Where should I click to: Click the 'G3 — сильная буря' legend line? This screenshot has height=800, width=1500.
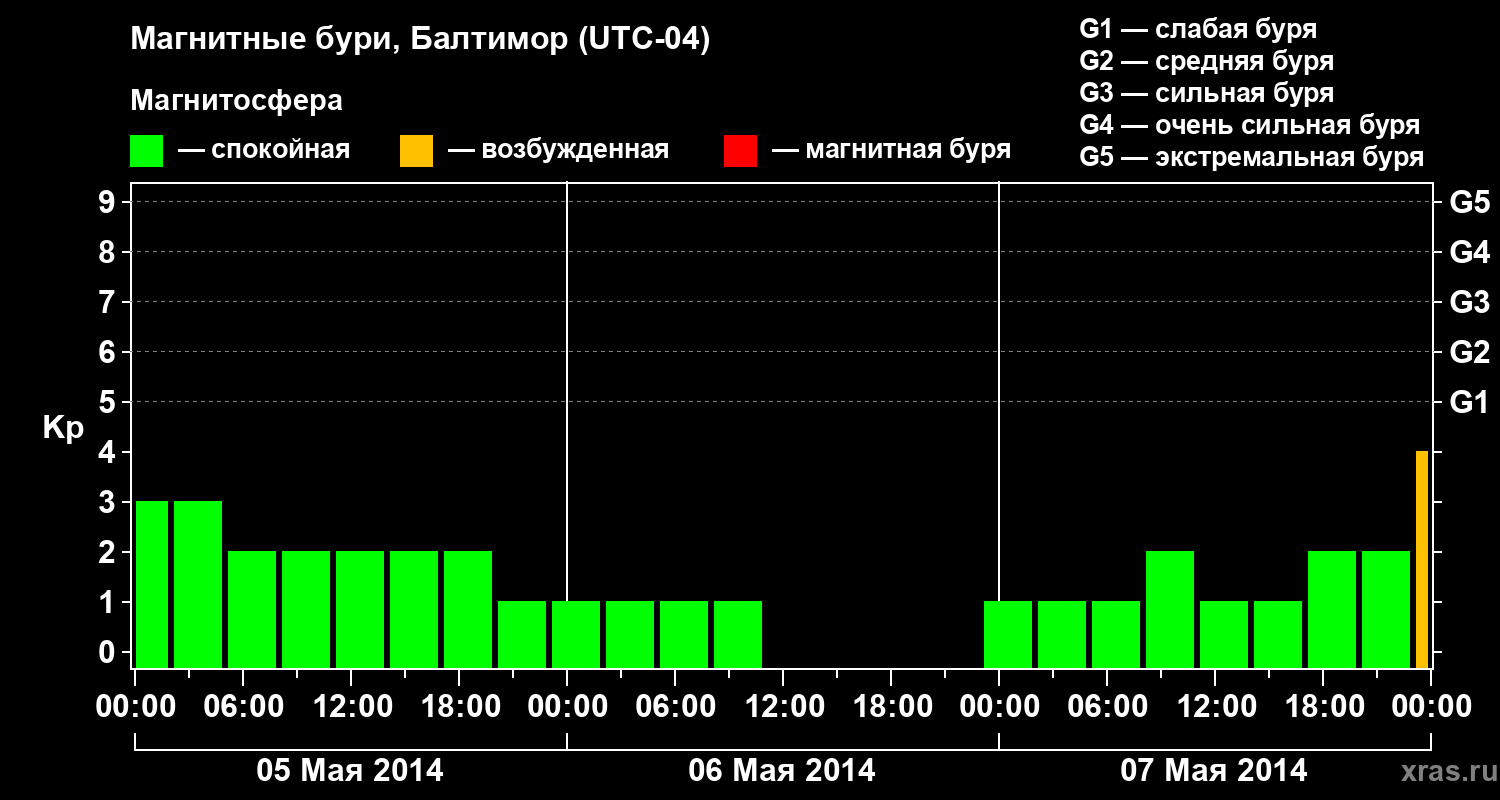pos(1206,93)
